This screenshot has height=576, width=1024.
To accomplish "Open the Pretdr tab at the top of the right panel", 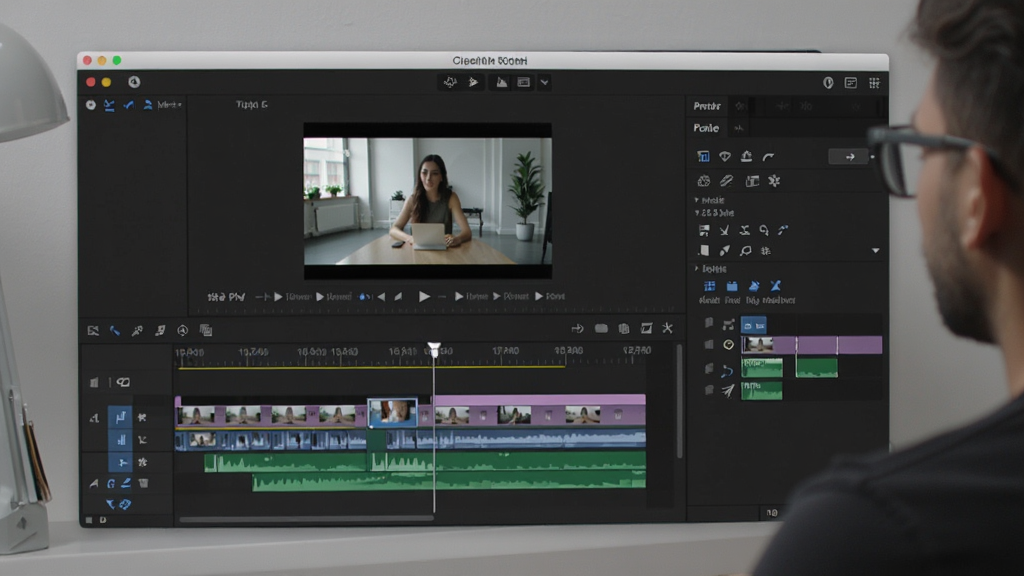I will point(707,106).
